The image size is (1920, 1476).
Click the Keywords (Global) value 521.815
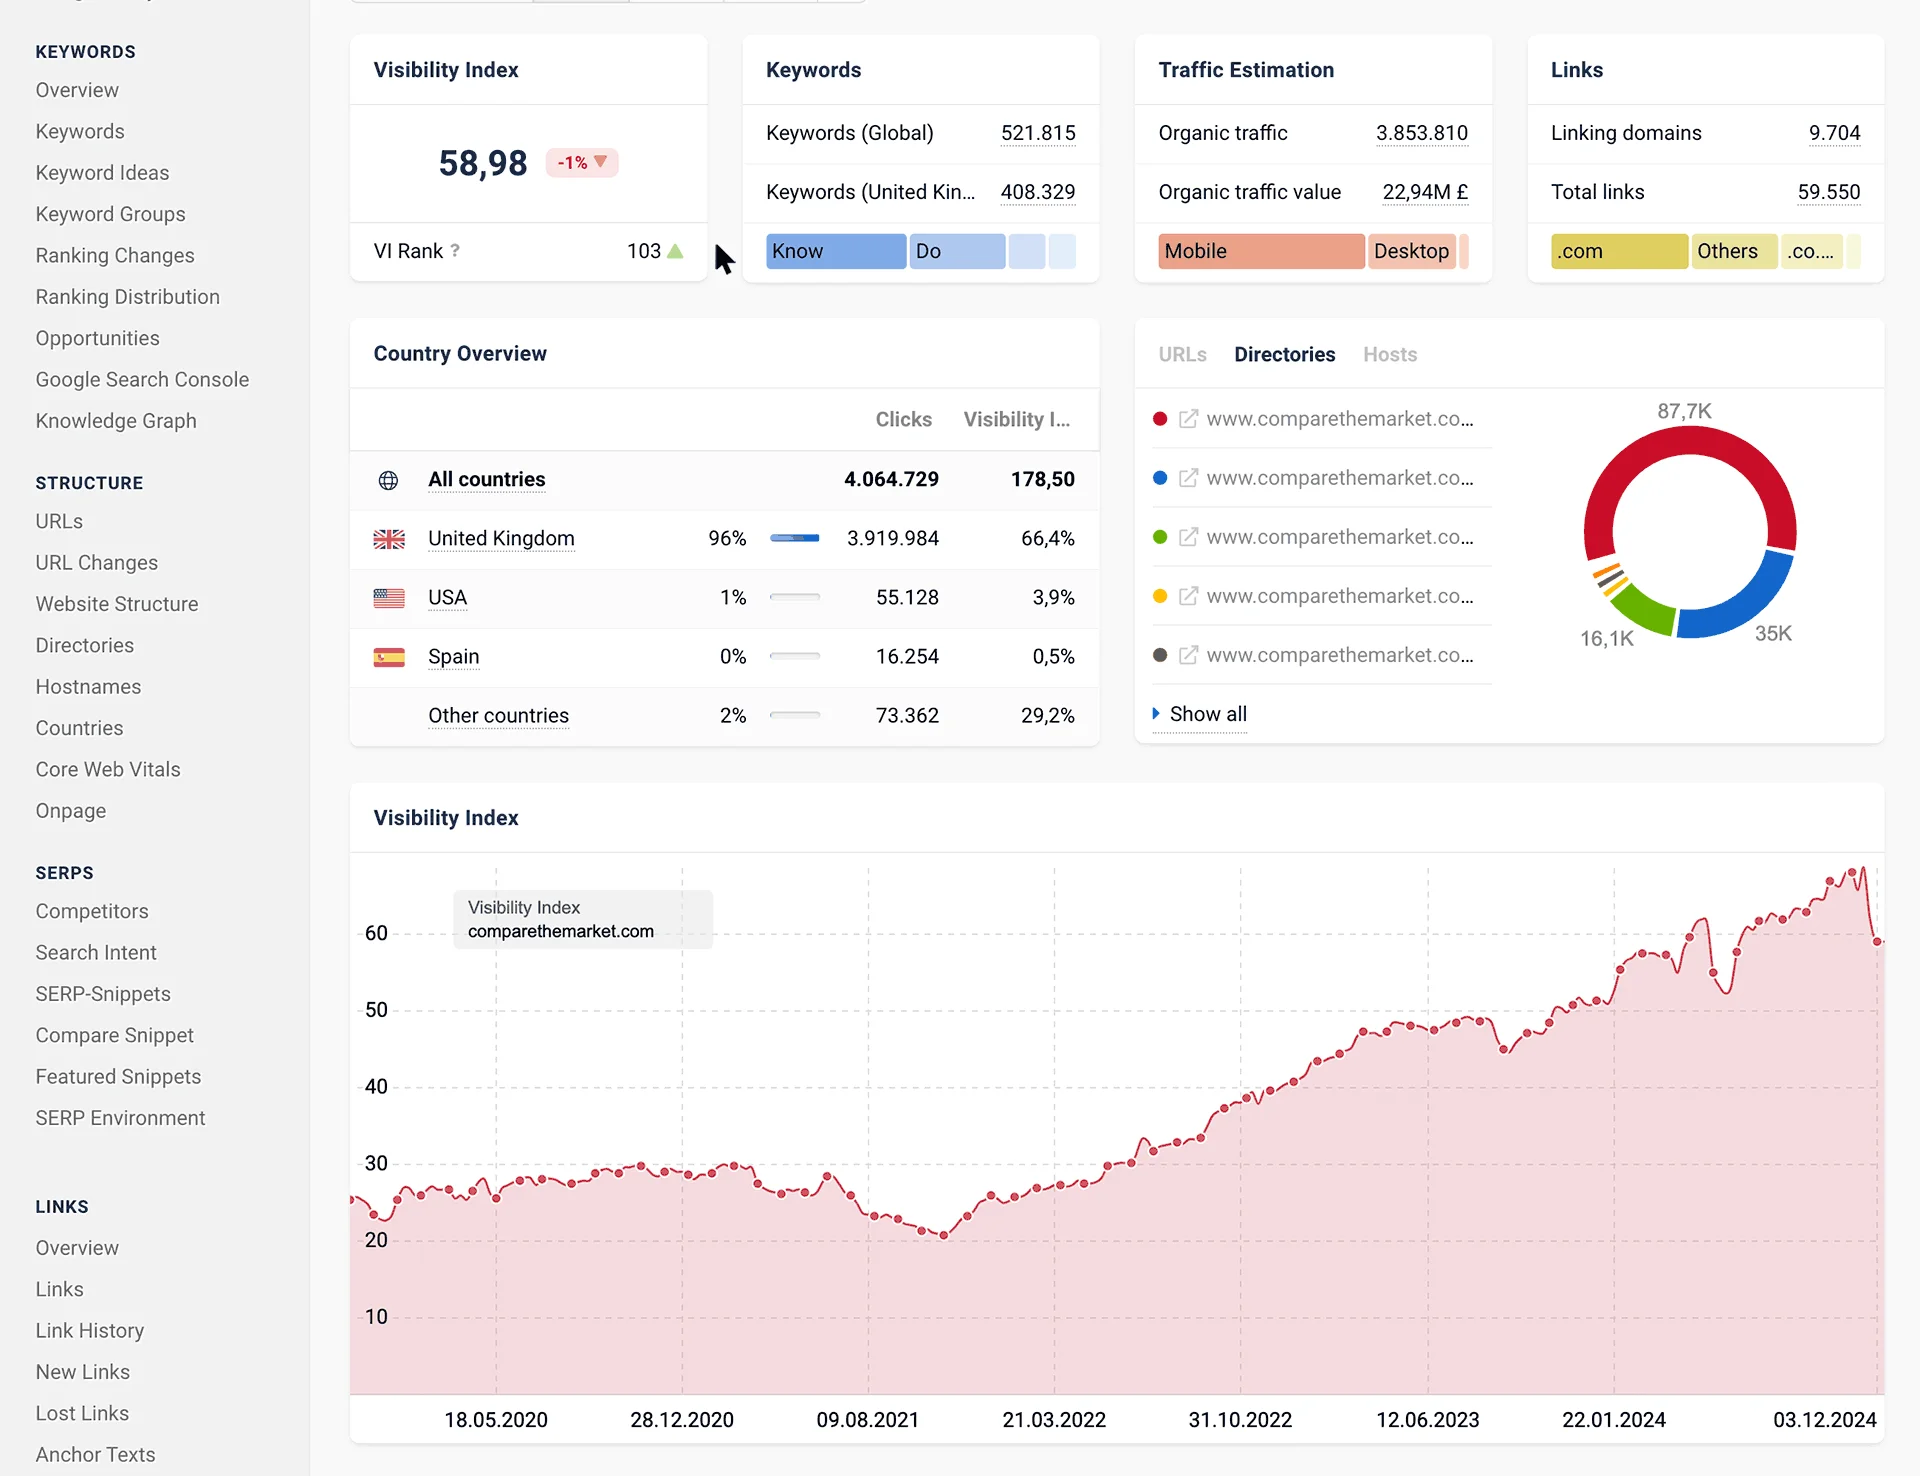[x=1038, y=133]
